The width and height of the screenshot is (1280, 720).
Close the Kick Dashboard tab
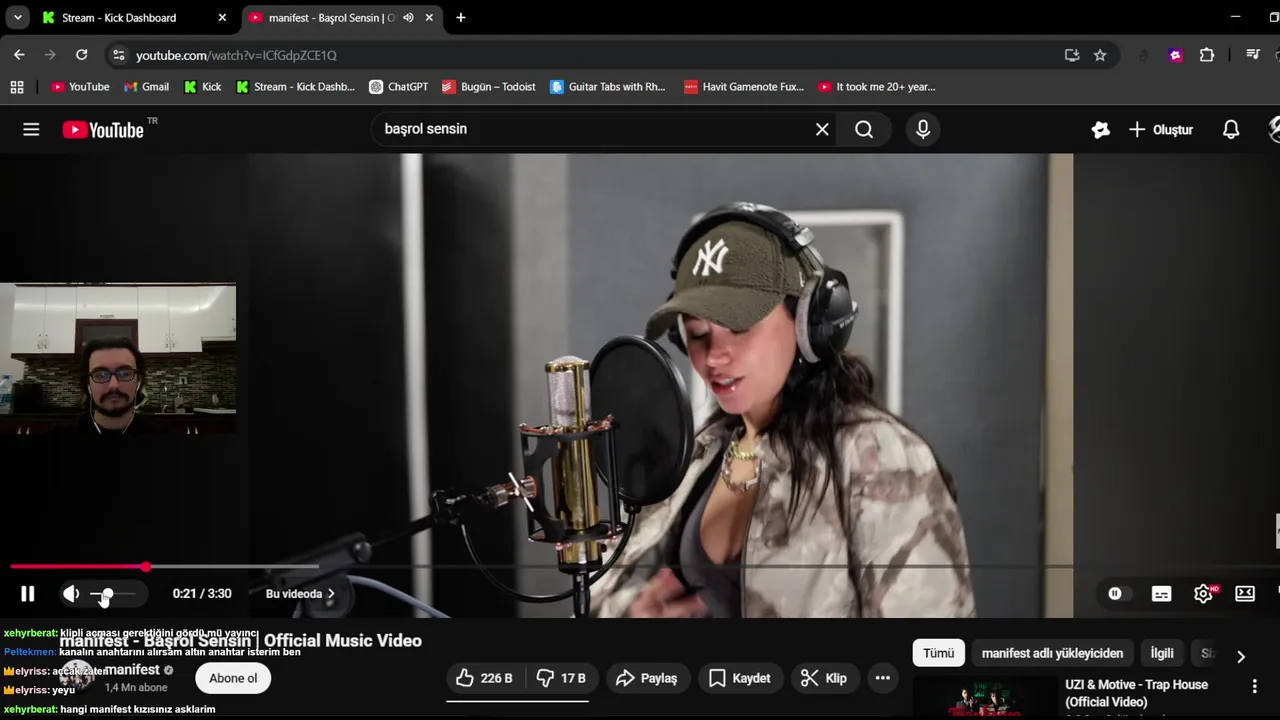[222, 18]
